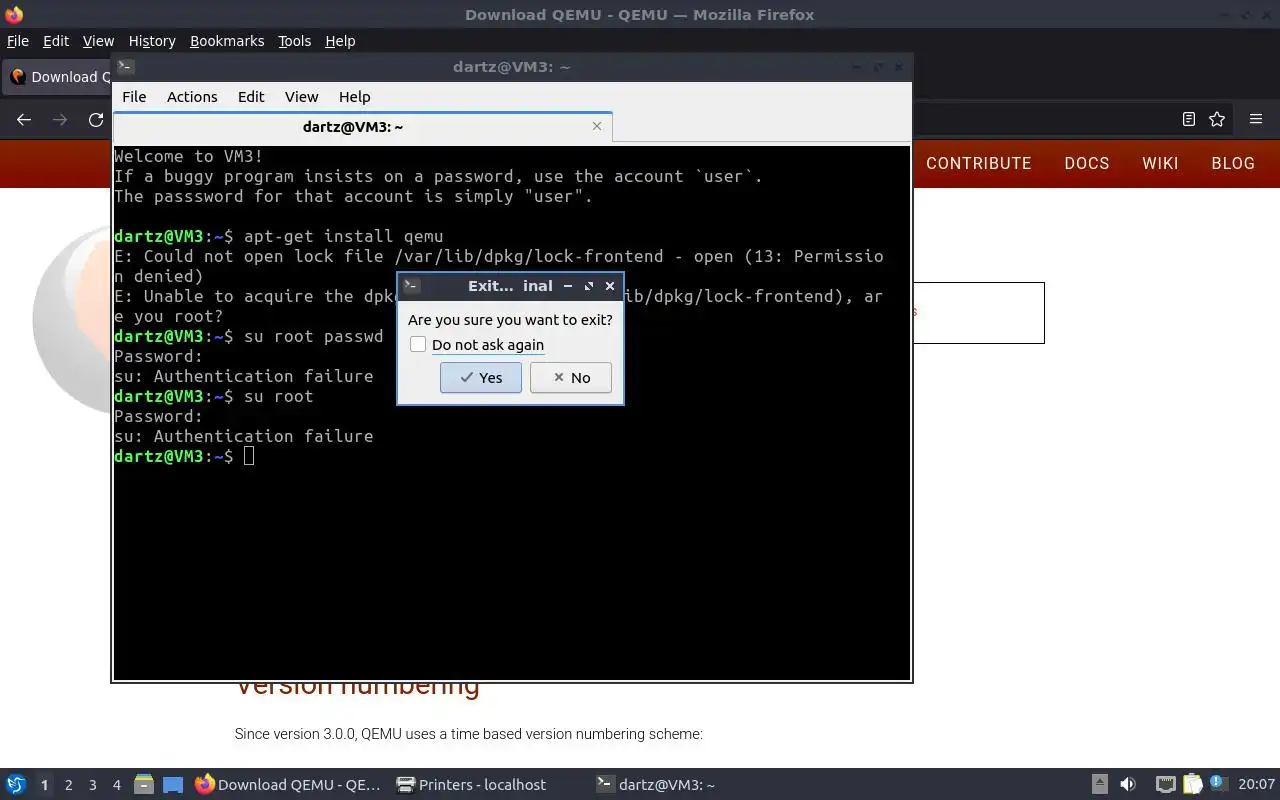Open the BLOG link on QEMU site
1280x800 pixels.
pyautogui.click(x=1233, y=163)
